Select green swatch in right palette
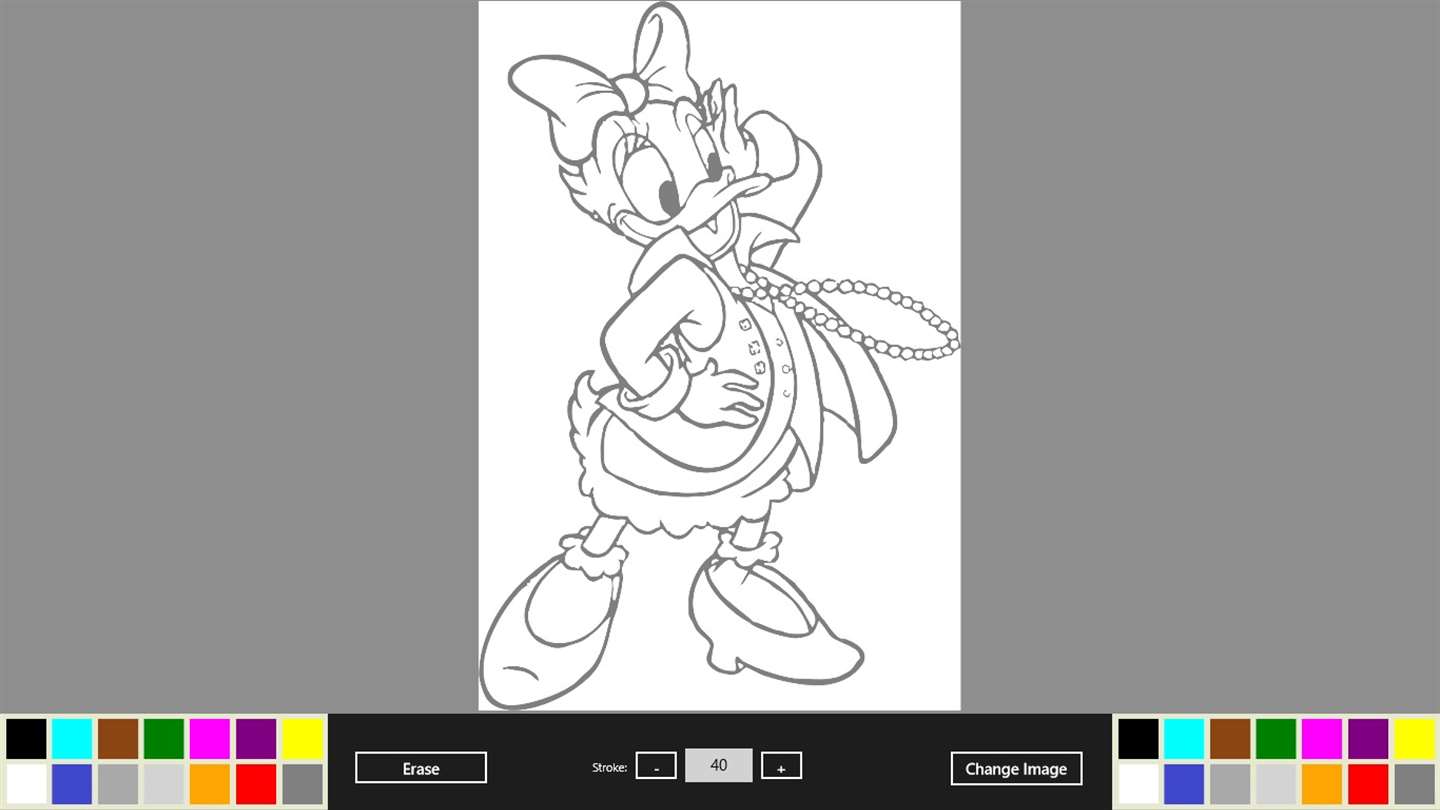Image resolution: width=1440 pixels, height=810 pixels. pos(1276,739)
